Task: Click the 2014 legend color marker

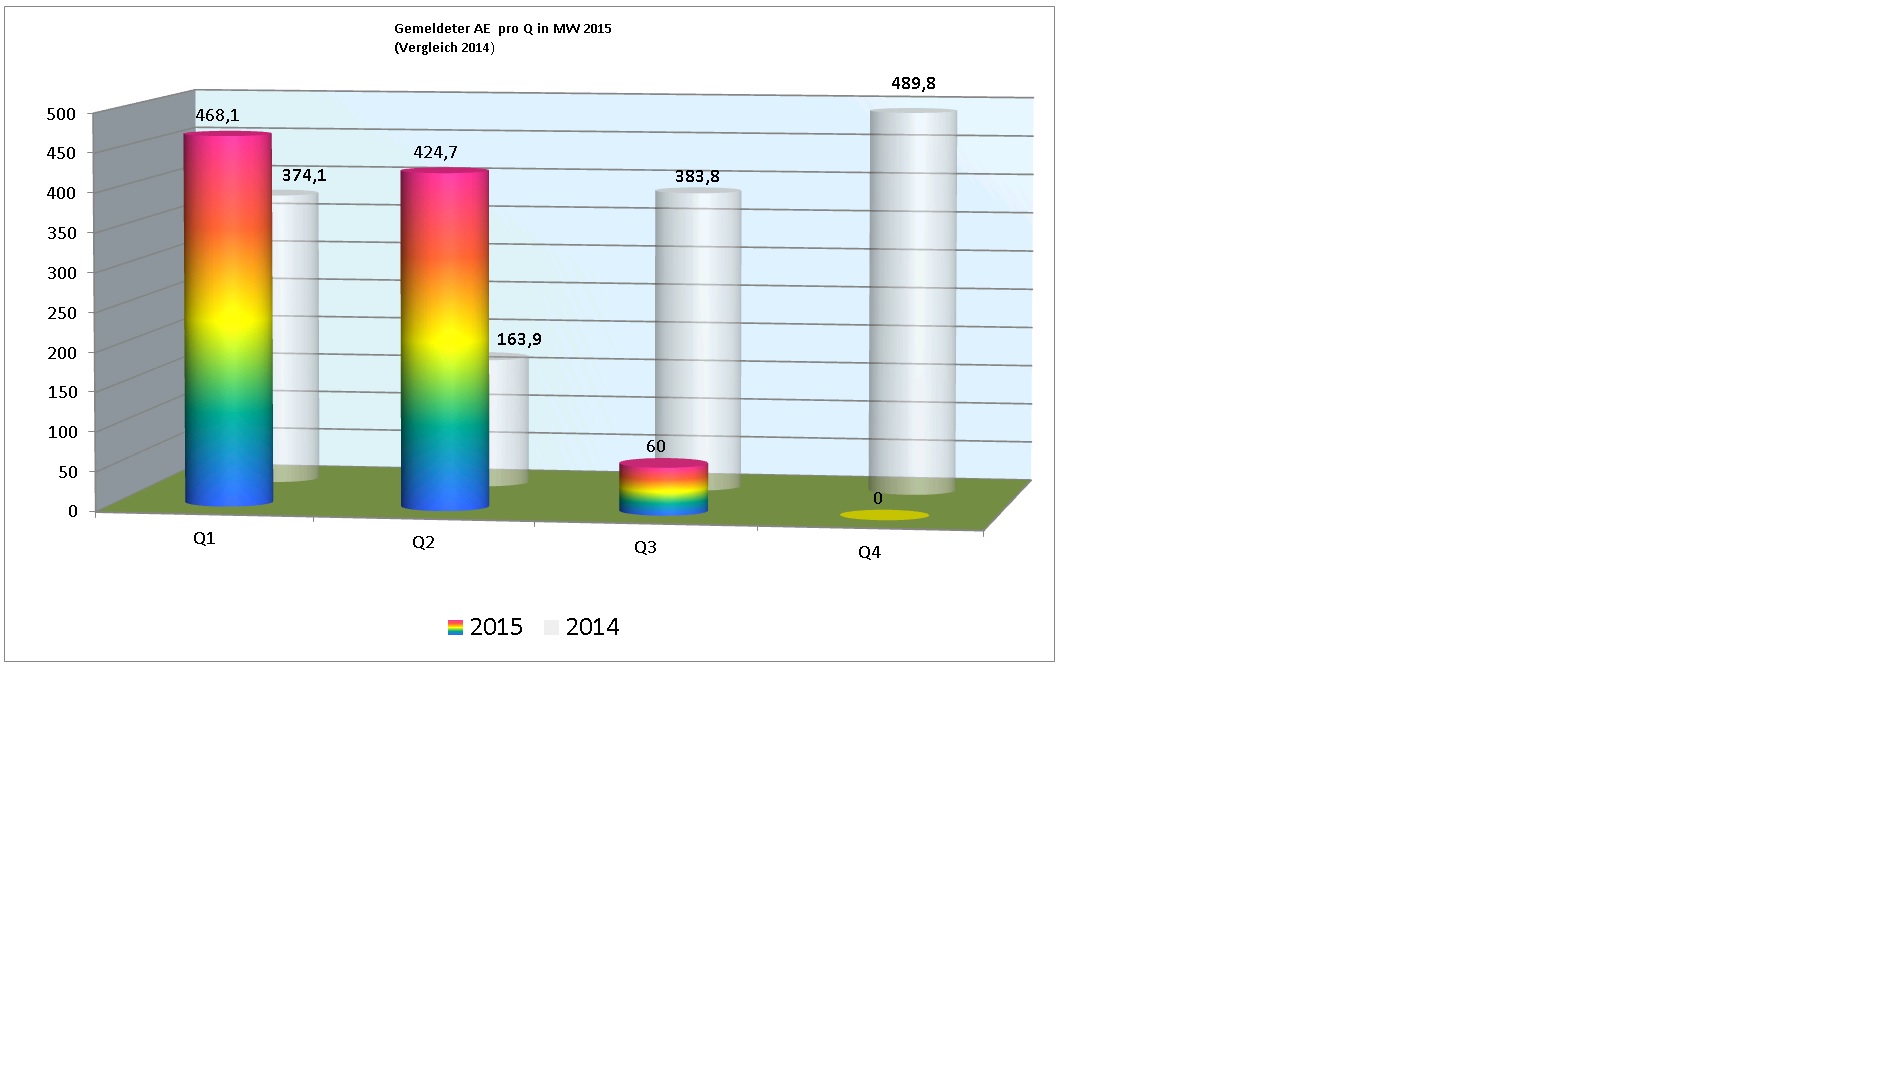Action: point(550,627)
